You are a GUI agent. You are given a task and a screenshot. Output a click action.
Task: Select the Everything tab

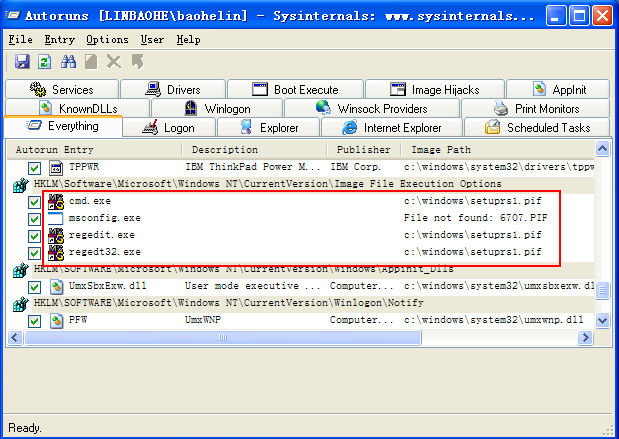click(63, 126)
